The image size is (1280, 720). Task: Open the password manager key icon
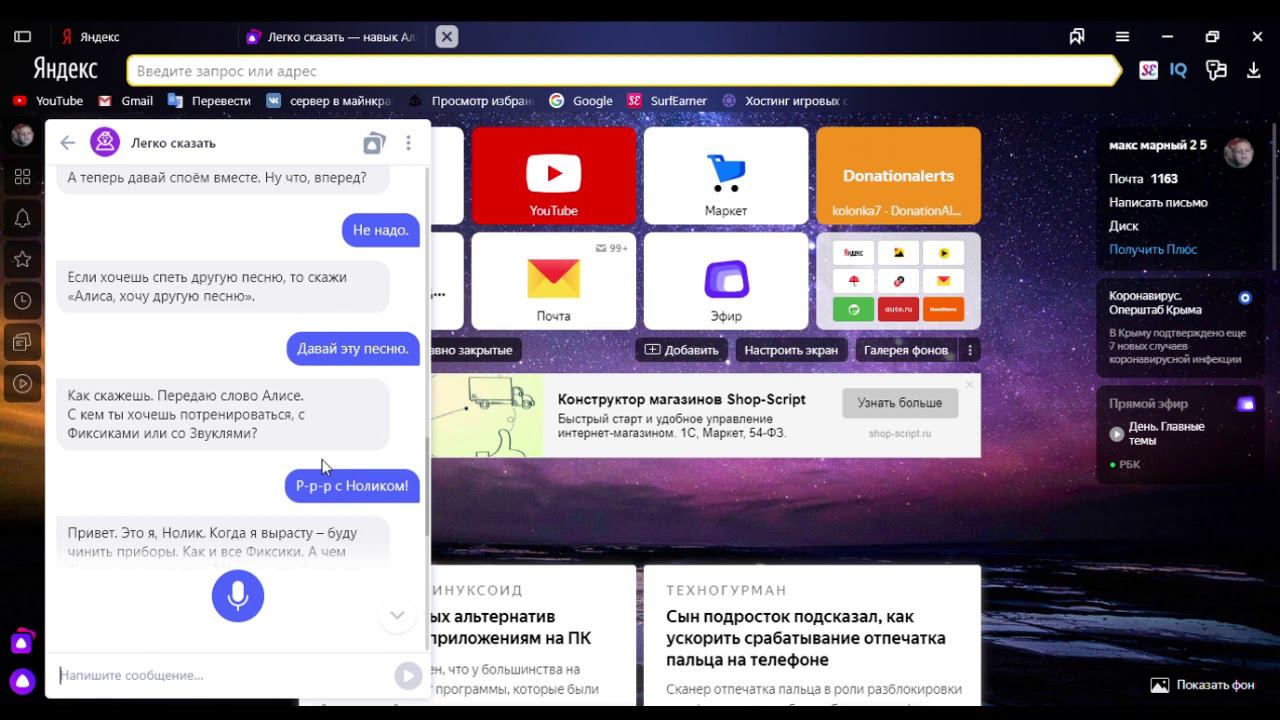[1216, 71]
